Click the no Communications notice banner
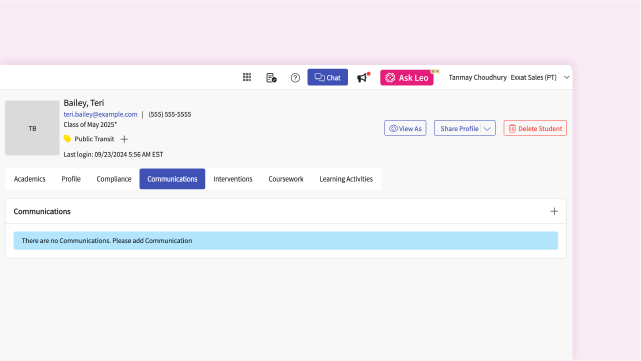Screen dimensions: 641x361 [x=286, y=241]
